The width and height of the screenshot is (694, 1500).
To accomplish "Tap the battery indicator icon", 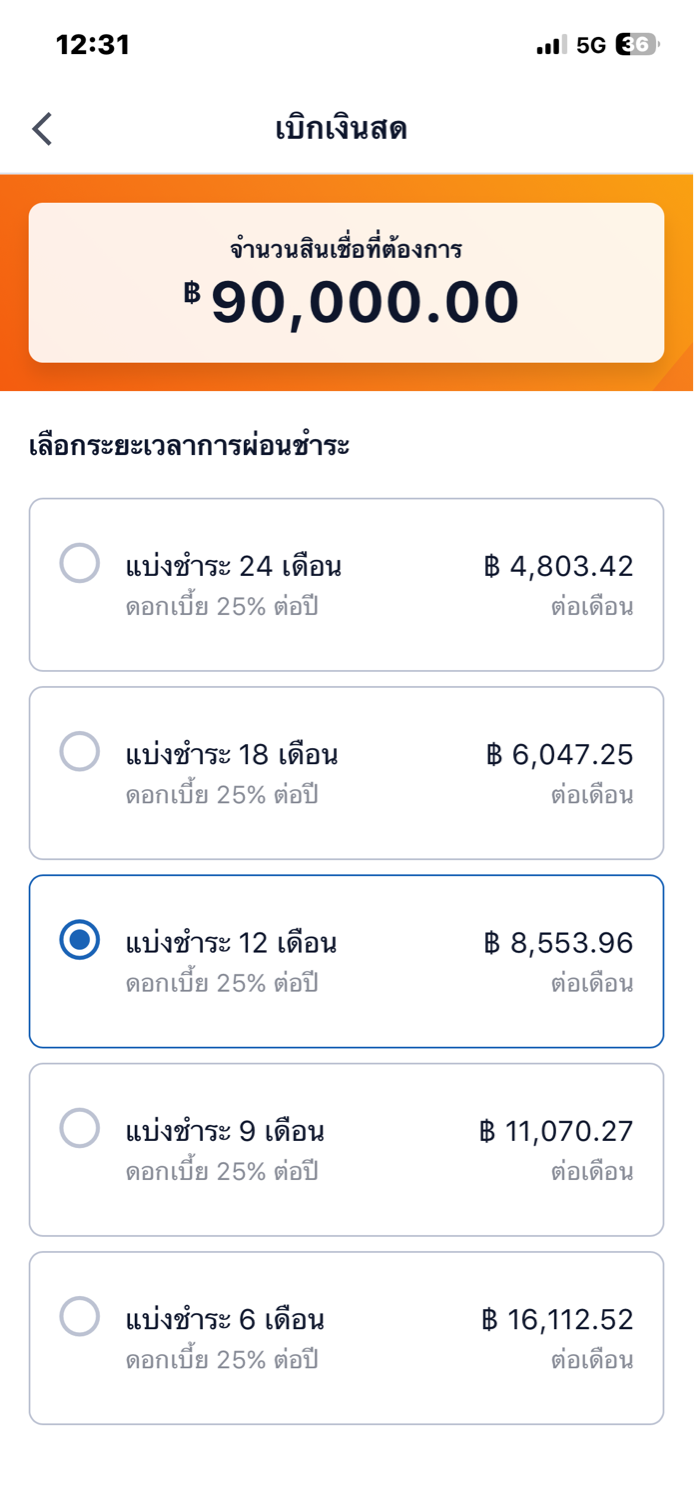I will click(x=636, y=45).
